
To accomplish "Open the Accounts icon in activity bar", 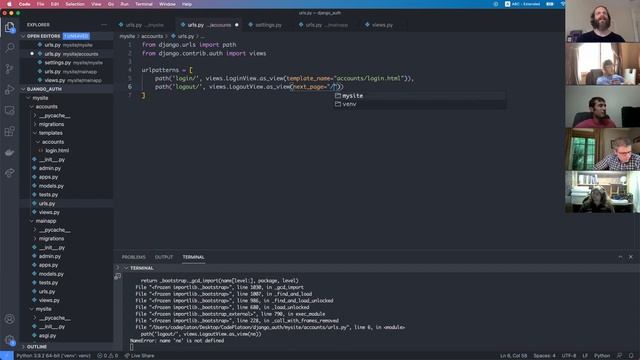I will tap(9, 319).
